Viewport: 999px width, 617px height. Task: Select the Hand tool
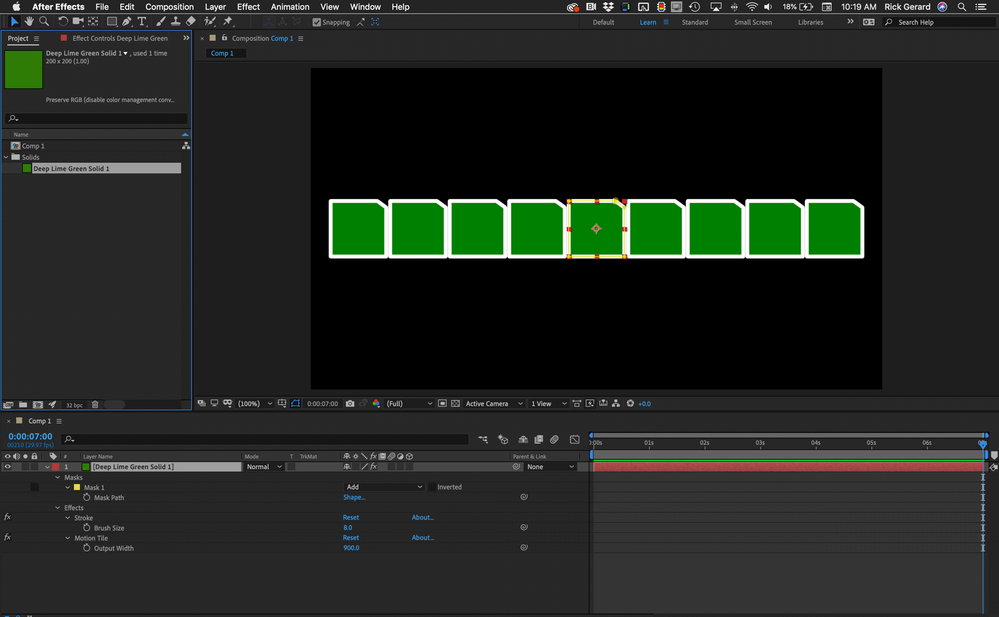tap(29, 22)
